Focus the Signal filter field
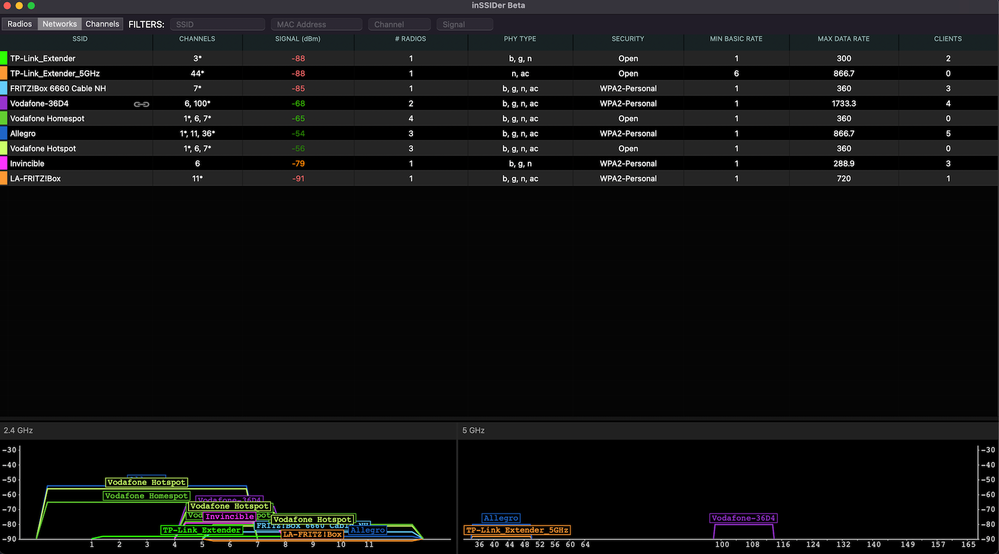The width and height of the screenshot is (999, 554). click(x=465, y=24)
